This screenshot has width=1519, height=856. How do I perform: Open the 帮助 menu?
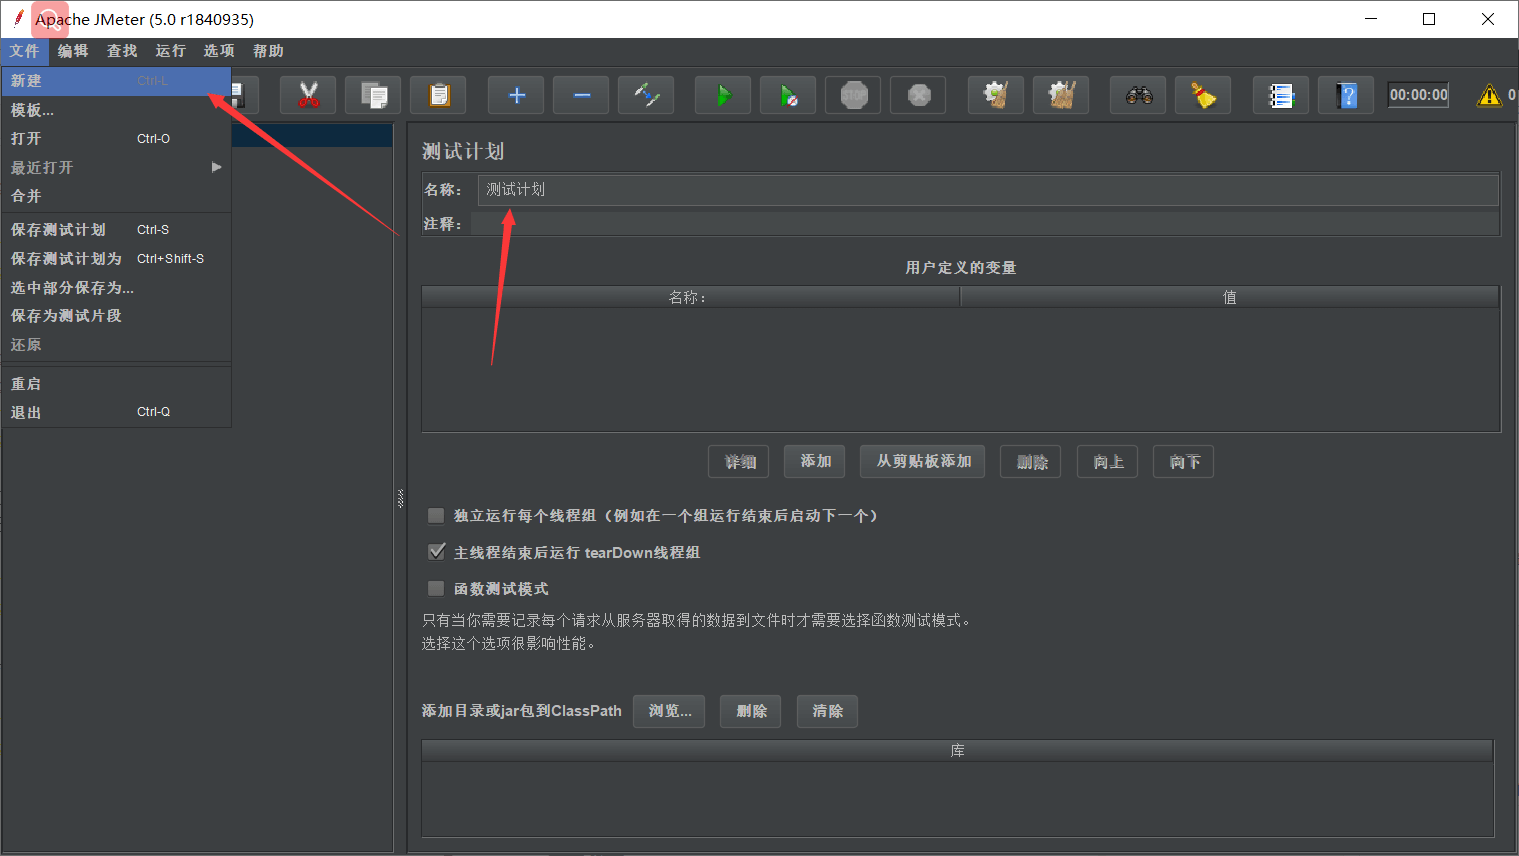tap(268, 51)
